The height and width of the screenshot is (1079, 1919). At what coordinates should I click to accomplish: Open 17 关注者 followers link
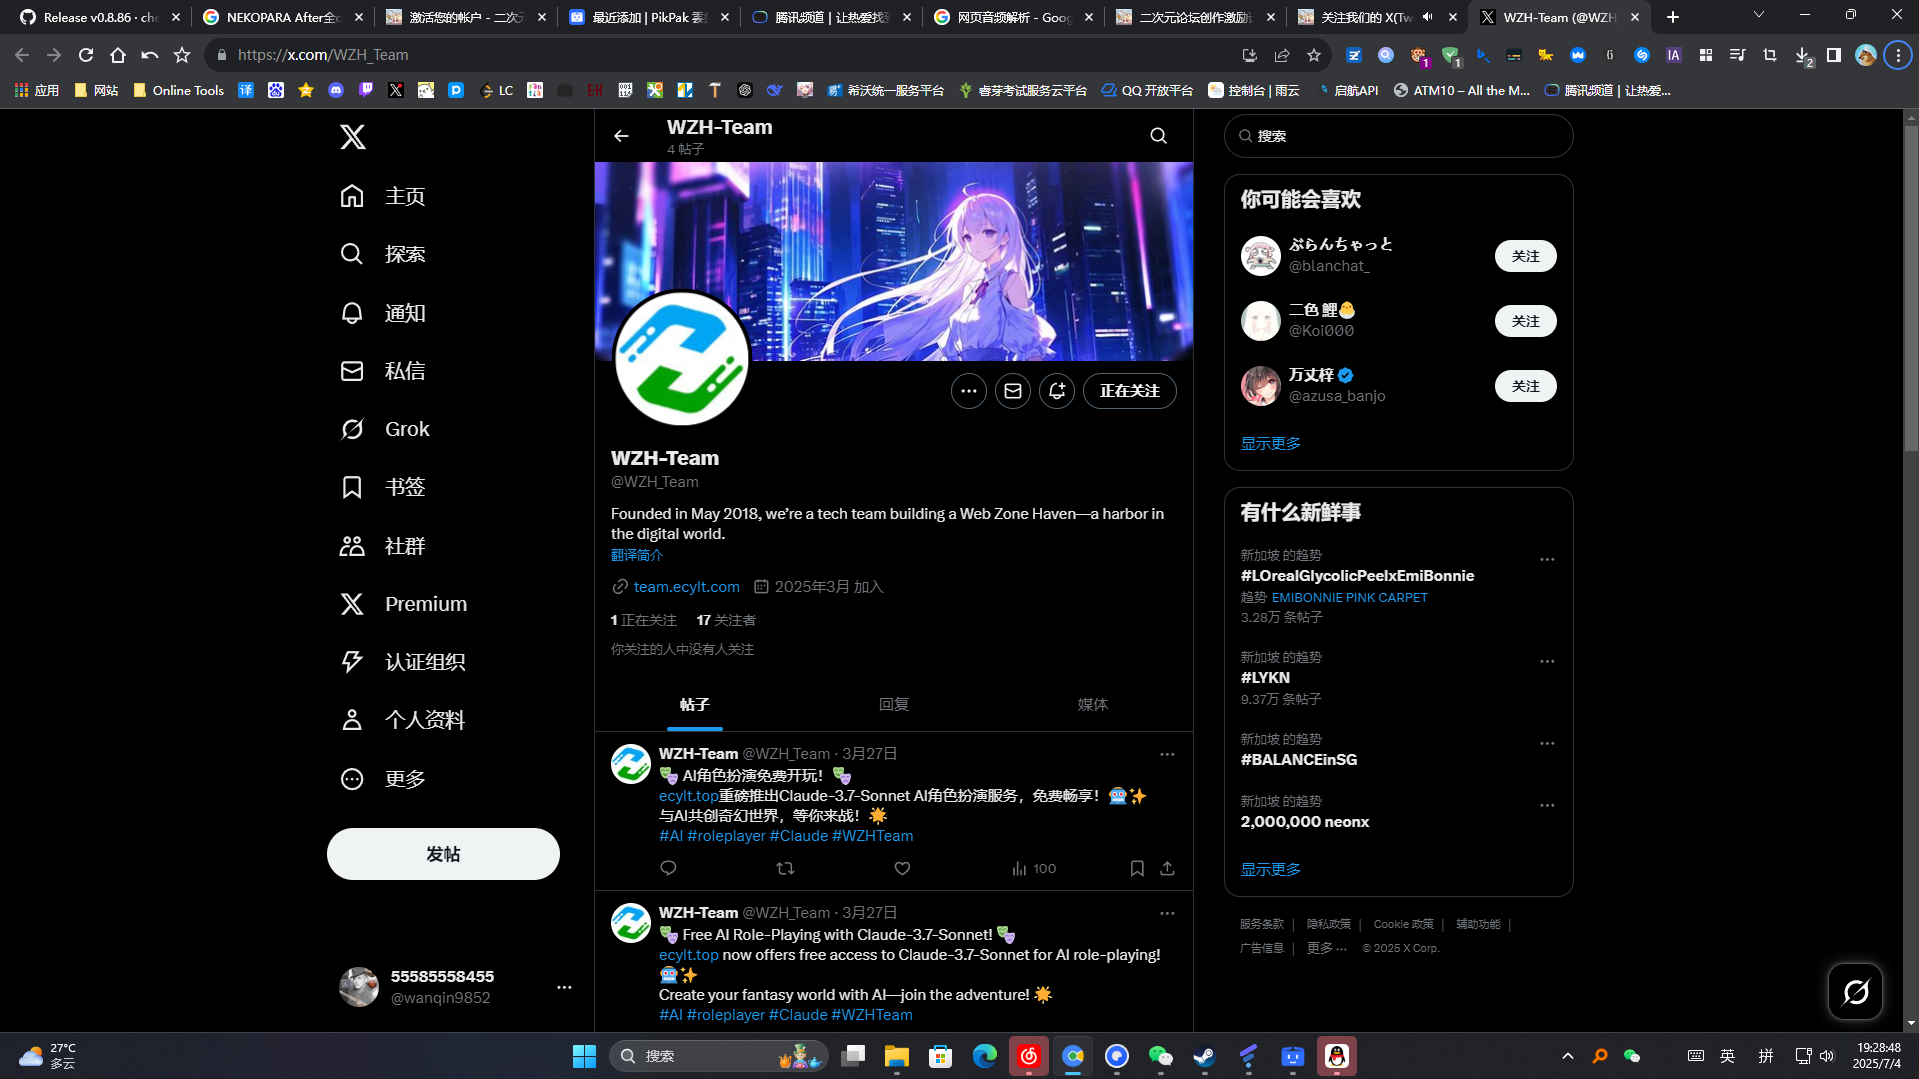[726, 620]
